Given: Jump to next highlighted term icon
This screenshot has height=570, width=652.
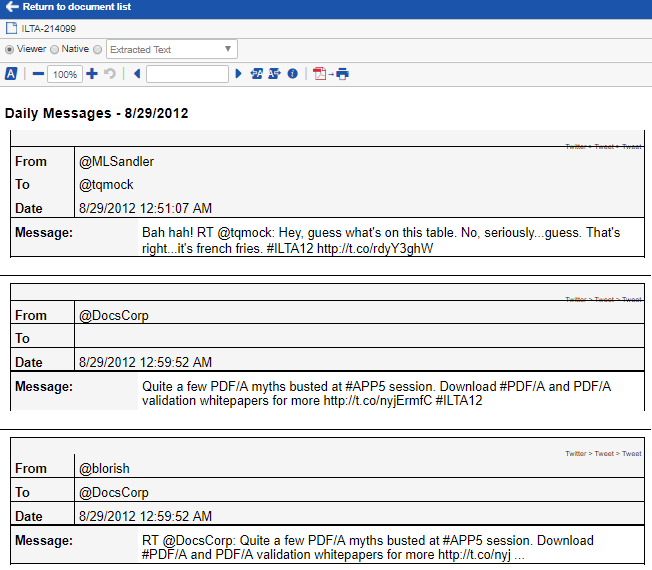Looking at the screenshot, I should click(x=273, y=74).
